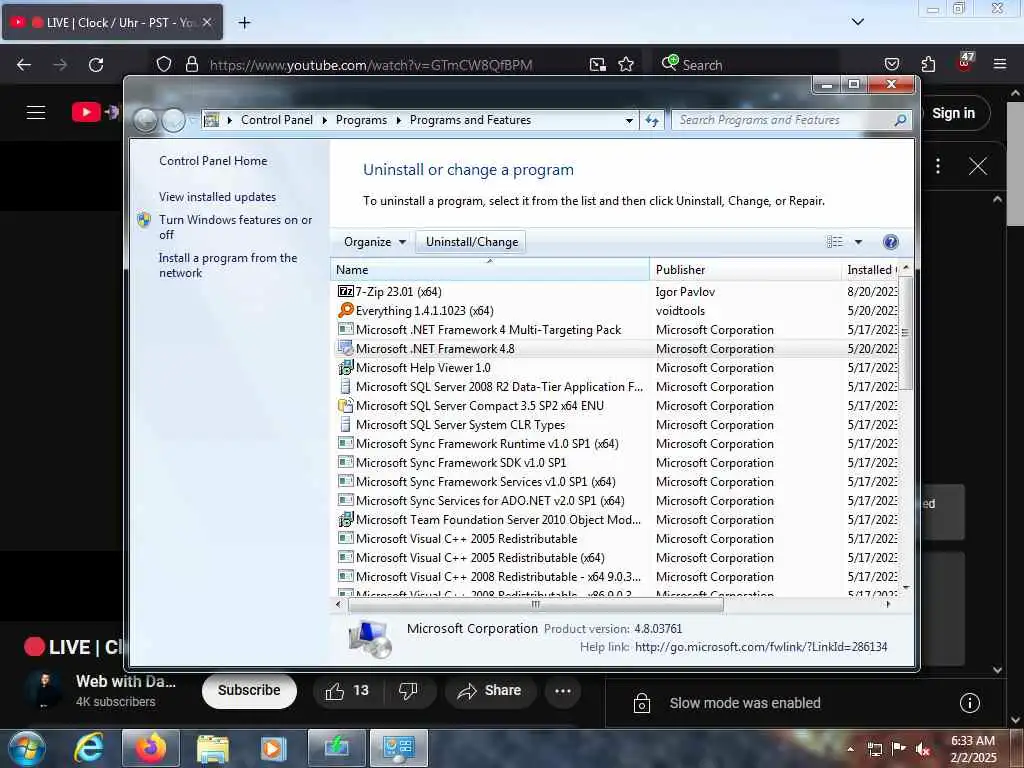The height and width of the screenshot is (768, 1024).
Task: Reload the YouTube page in Firefox
Action: [x=96, y=65]
